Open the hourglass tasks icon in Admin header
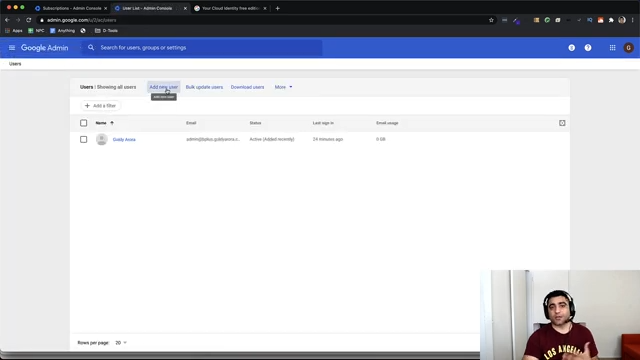Screen dimensions: 640x360 pos(571,48)
